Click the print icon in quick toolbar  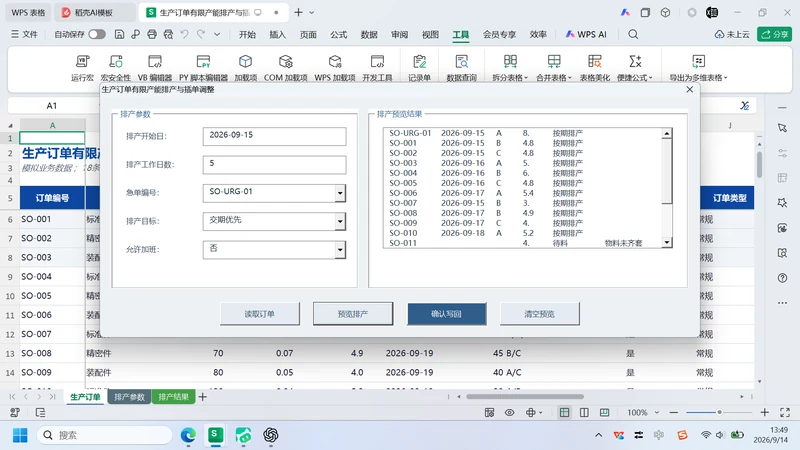click(x=152, y=34)
